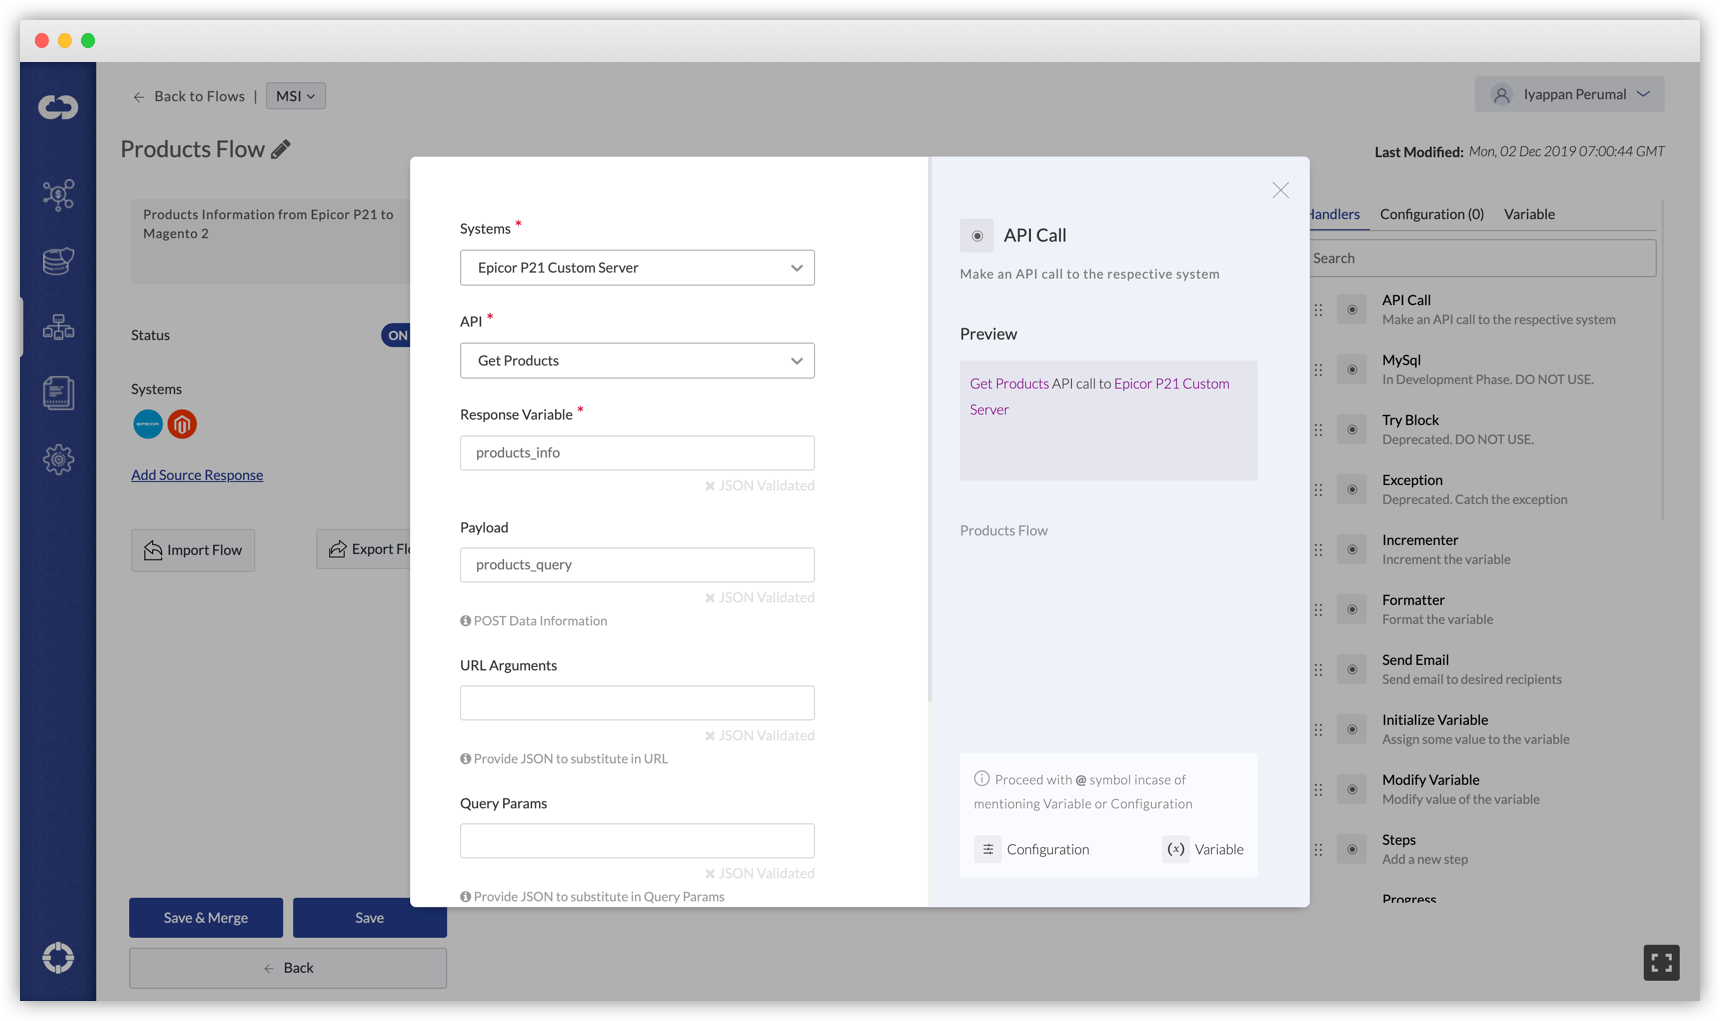Viewport: 1720px width, 1021px height.
Task: Click the Variable option in hint box
Action: pos(1205,849)
